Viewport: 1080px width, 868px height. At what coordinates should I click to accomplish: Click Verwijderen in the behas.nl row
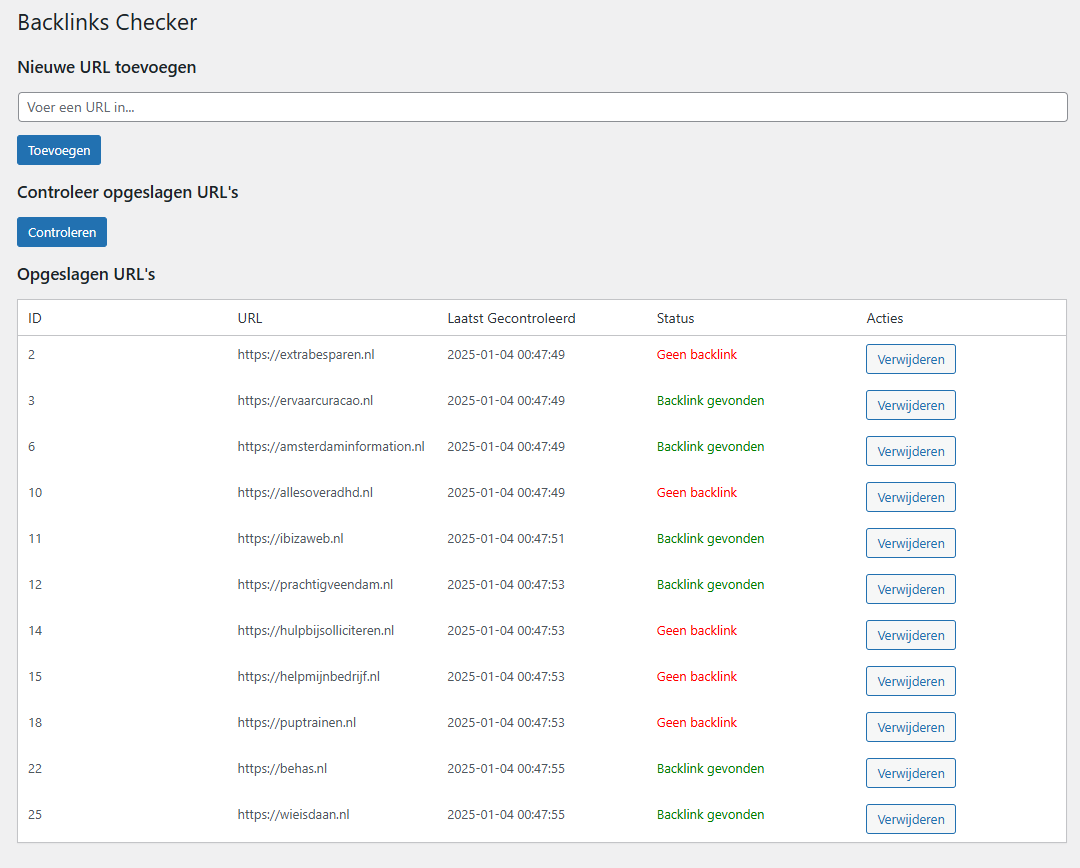click(x=911, y=773)
